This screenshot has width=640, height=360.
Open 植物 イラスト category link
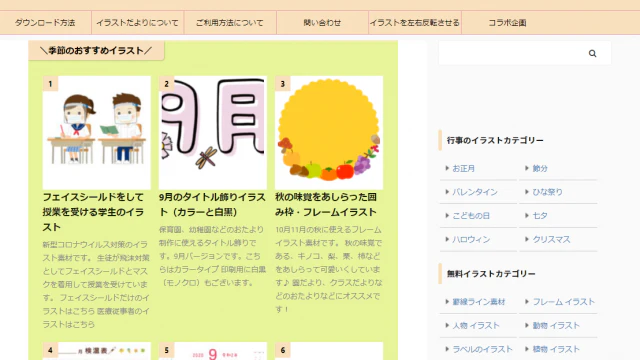556,349
